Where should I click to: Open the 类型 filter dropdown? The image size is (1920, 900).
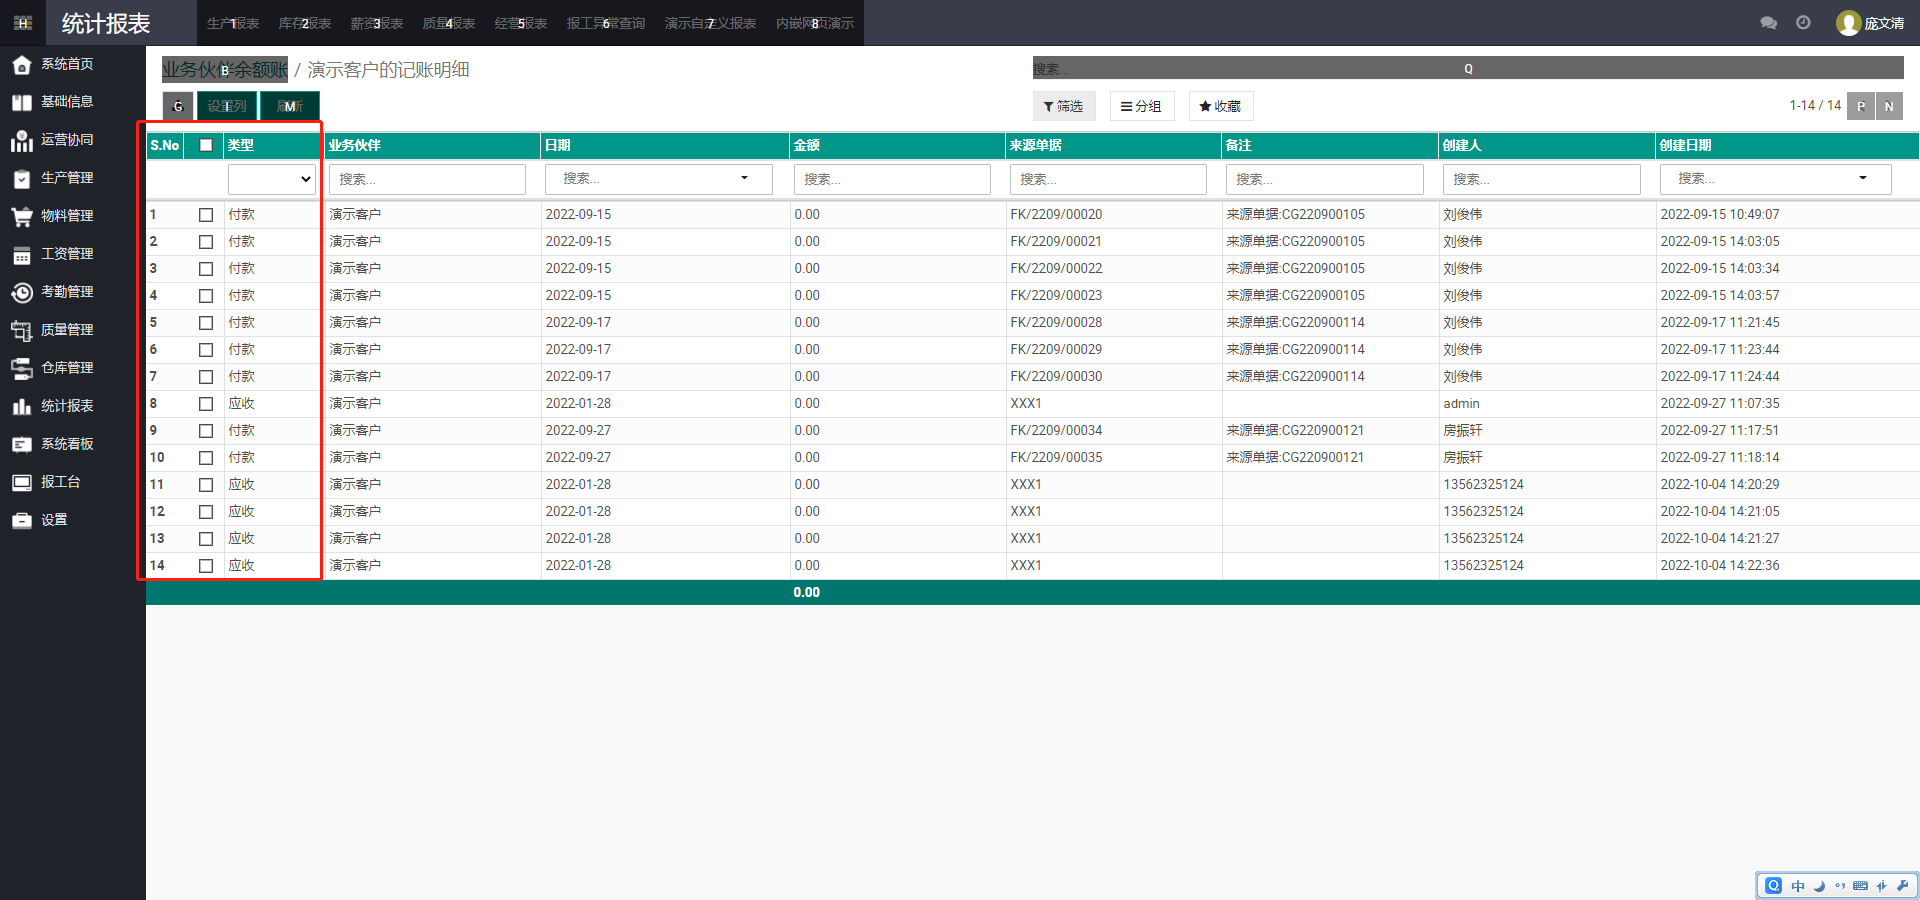coord(271,179)
